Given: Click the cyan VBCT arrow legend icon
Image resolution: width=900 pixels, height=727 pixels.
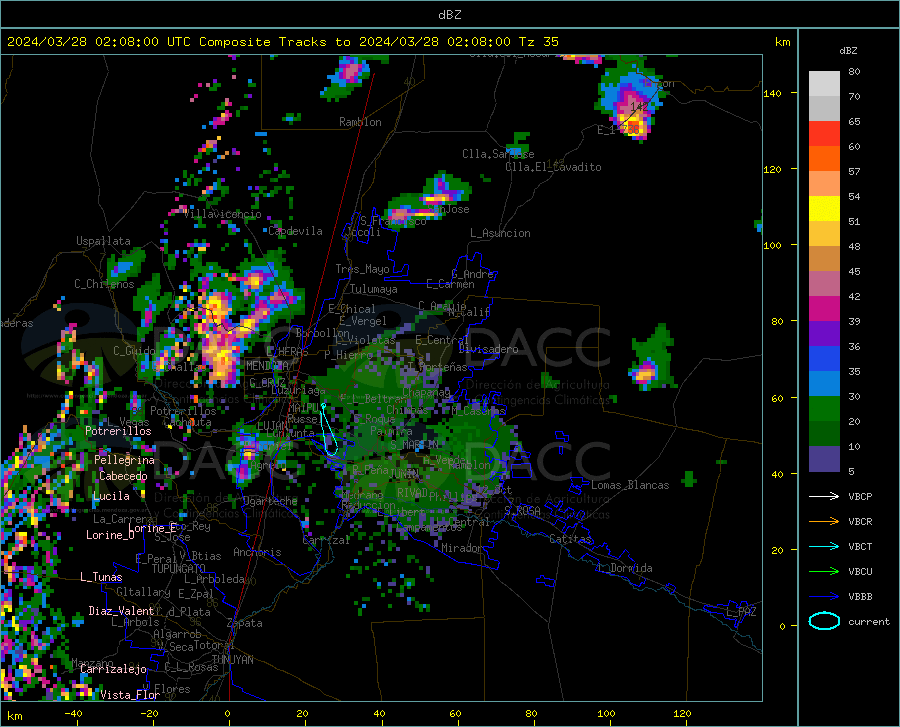Looking at the screenshot, I should click(824, 546).
